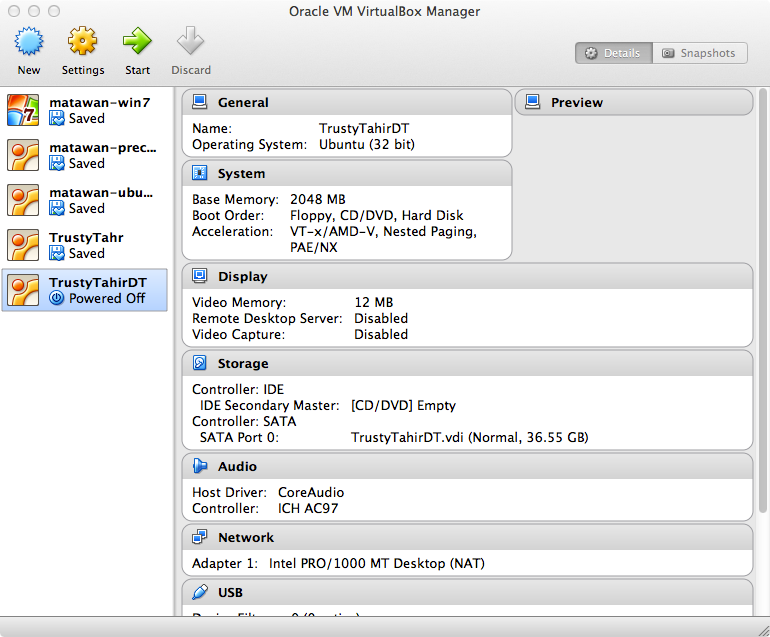This screenshot has height=637, width=770.
Task: Click the window resize grip corner
Action: pos(763,630)
